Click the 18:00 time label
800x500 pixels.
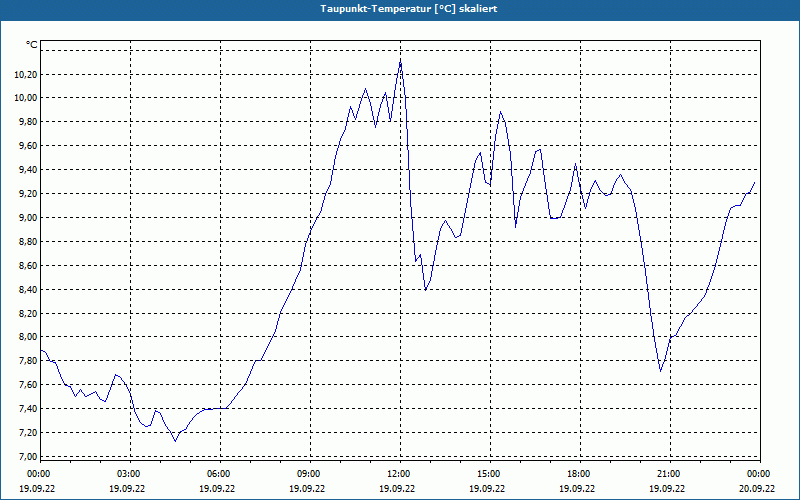580,474
